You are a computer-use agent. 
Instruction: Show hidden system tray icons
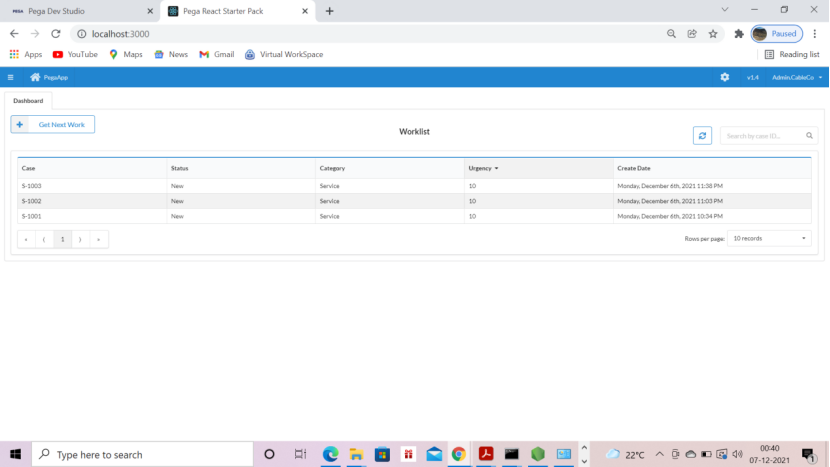click(659, 454)
